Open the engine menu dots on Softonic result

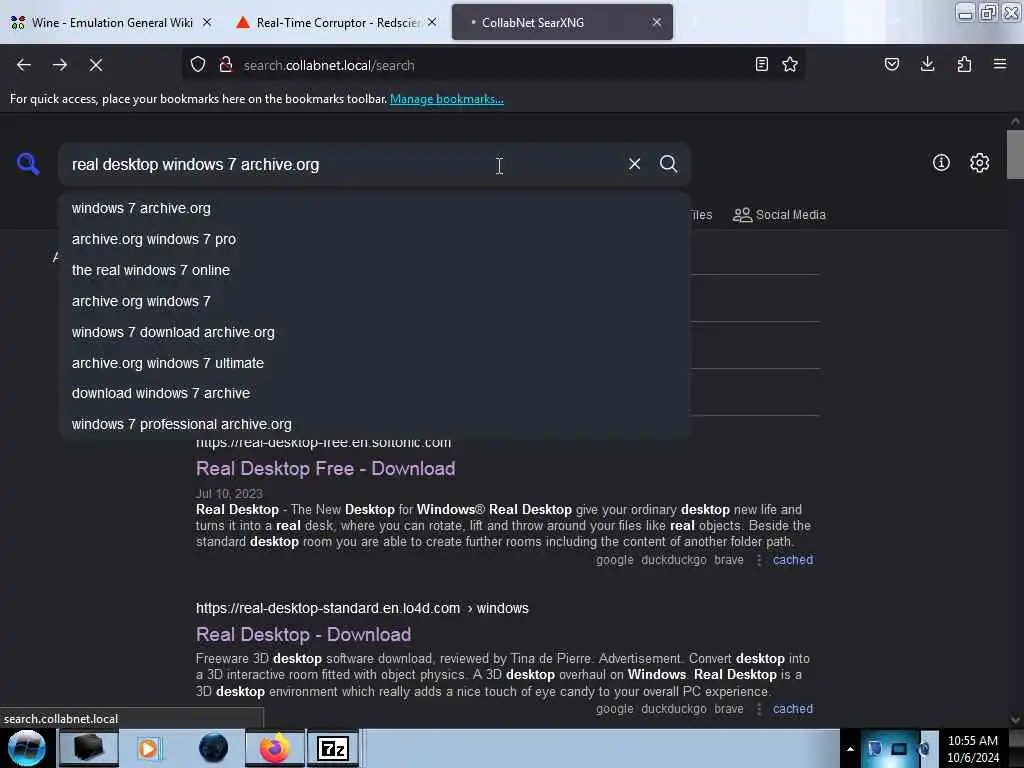[758, 560]
